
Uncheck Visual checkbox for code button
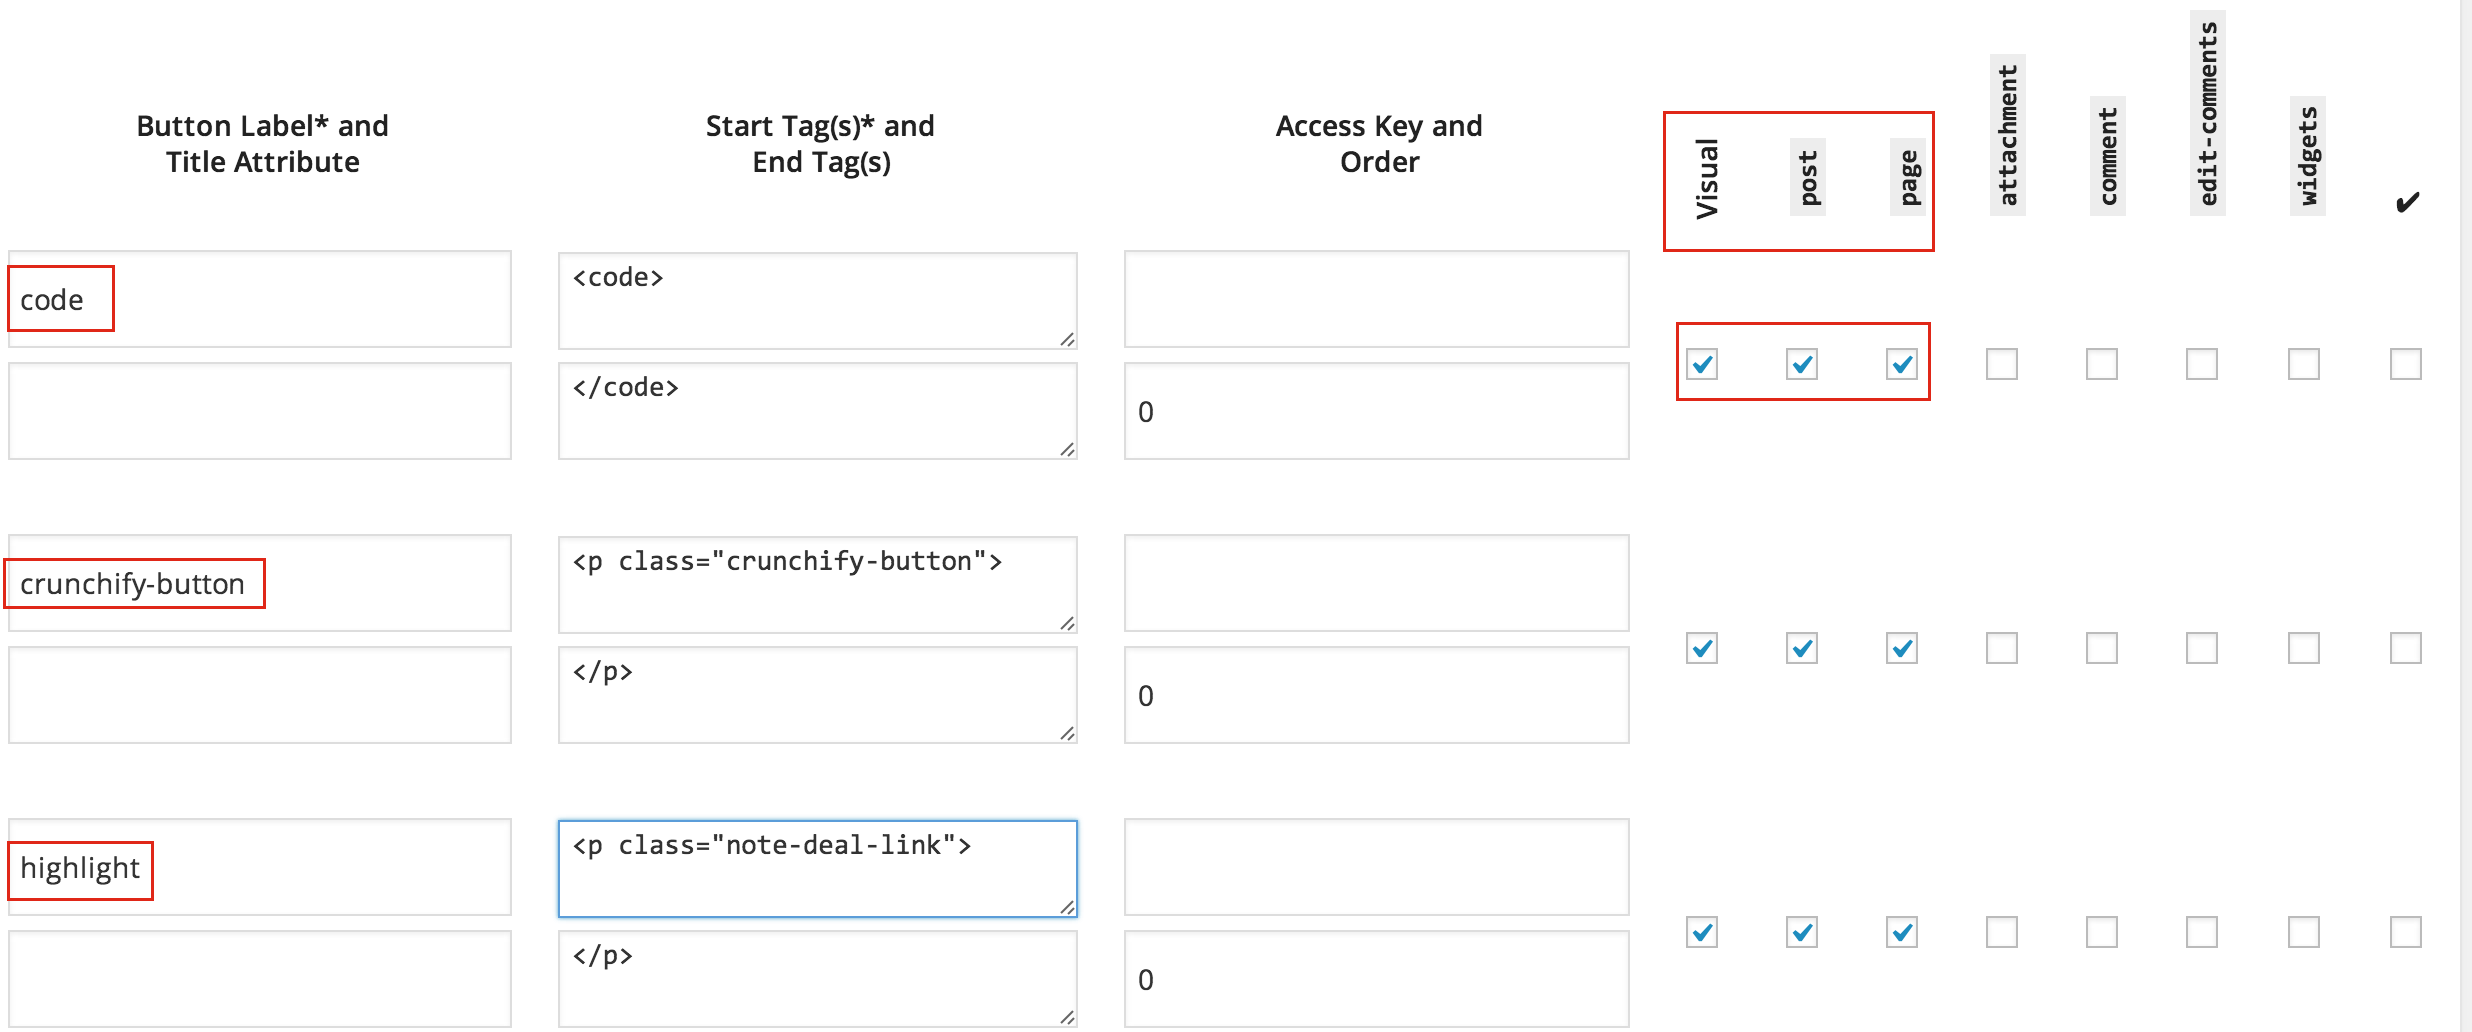click(x=1702, y=364)
